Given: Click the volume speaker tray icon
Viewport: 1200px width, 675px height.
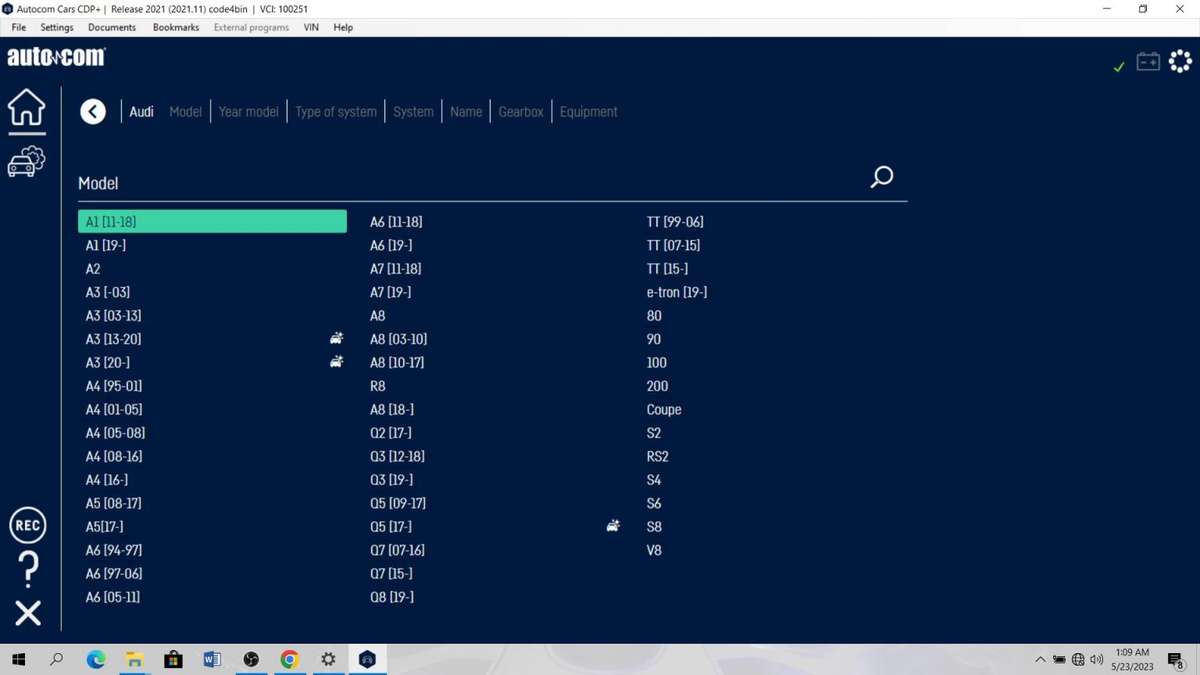Looking at the screenshot, I should point(1097,659).
